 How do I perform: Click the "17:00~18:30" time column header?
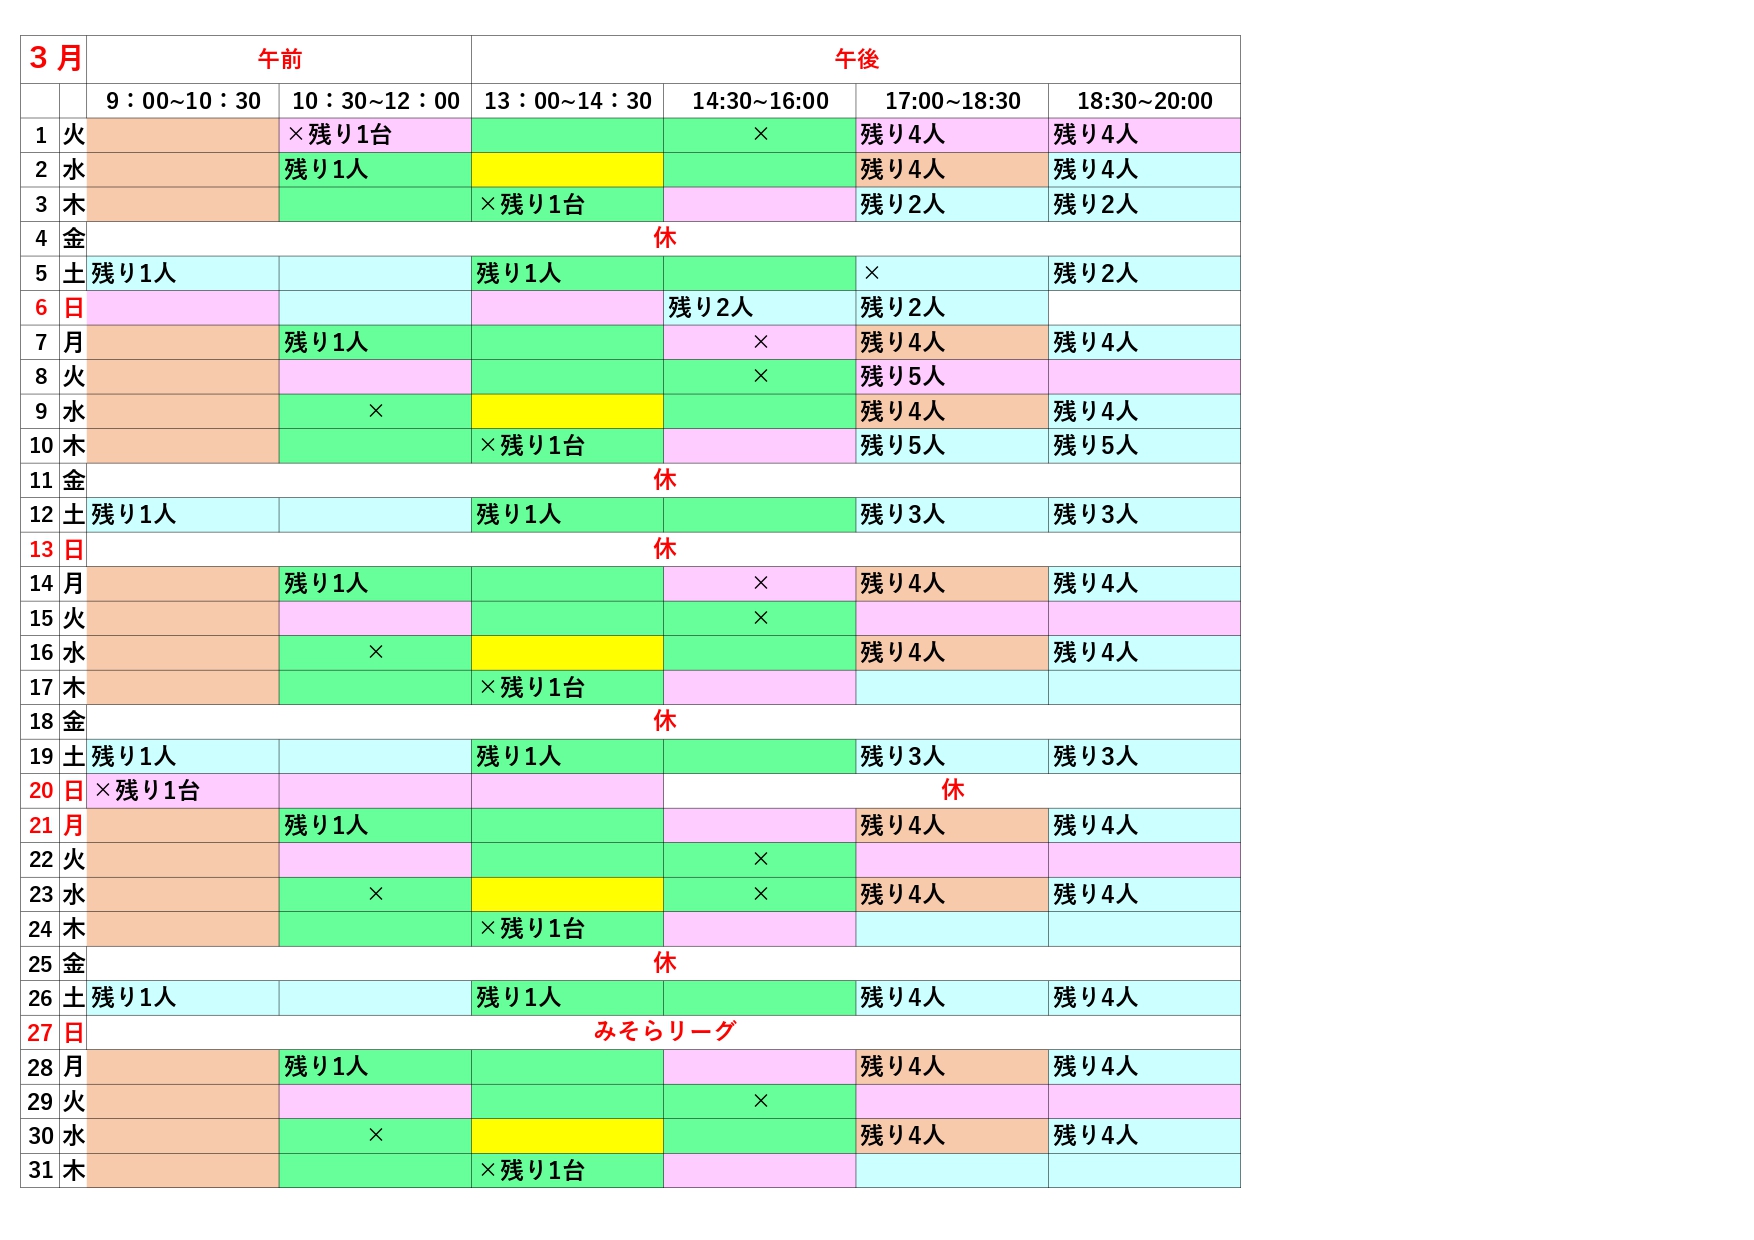coord(952,101)
